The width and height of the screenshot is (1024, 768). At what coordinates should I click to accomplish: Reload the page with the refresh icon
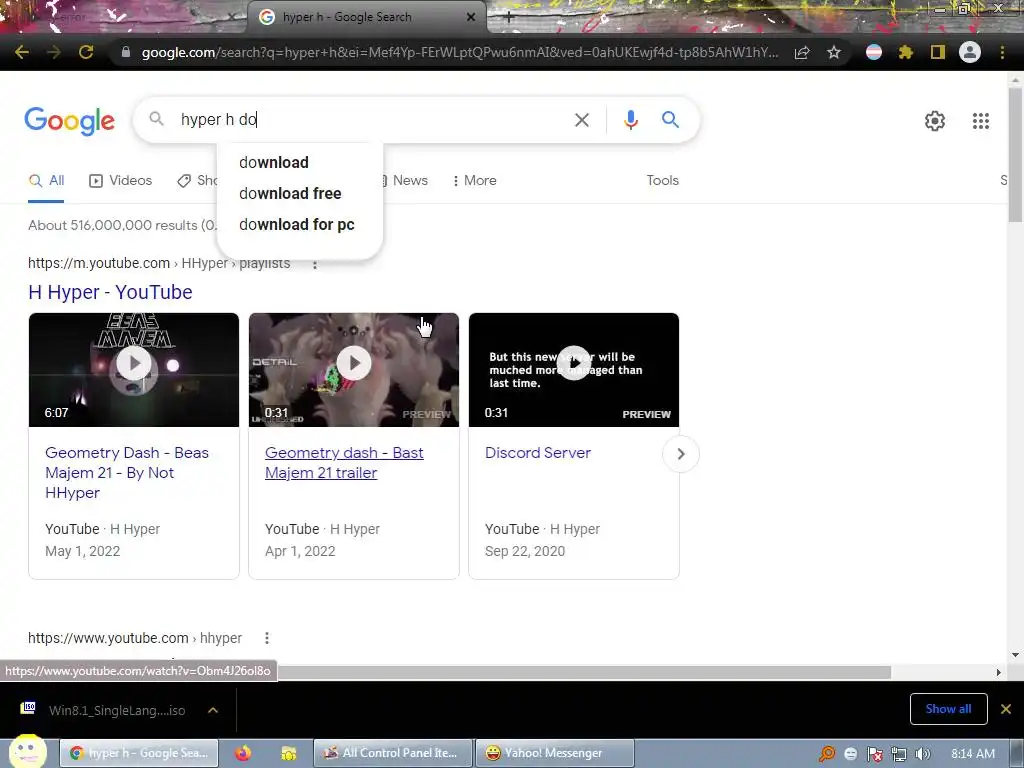[86, 52]
